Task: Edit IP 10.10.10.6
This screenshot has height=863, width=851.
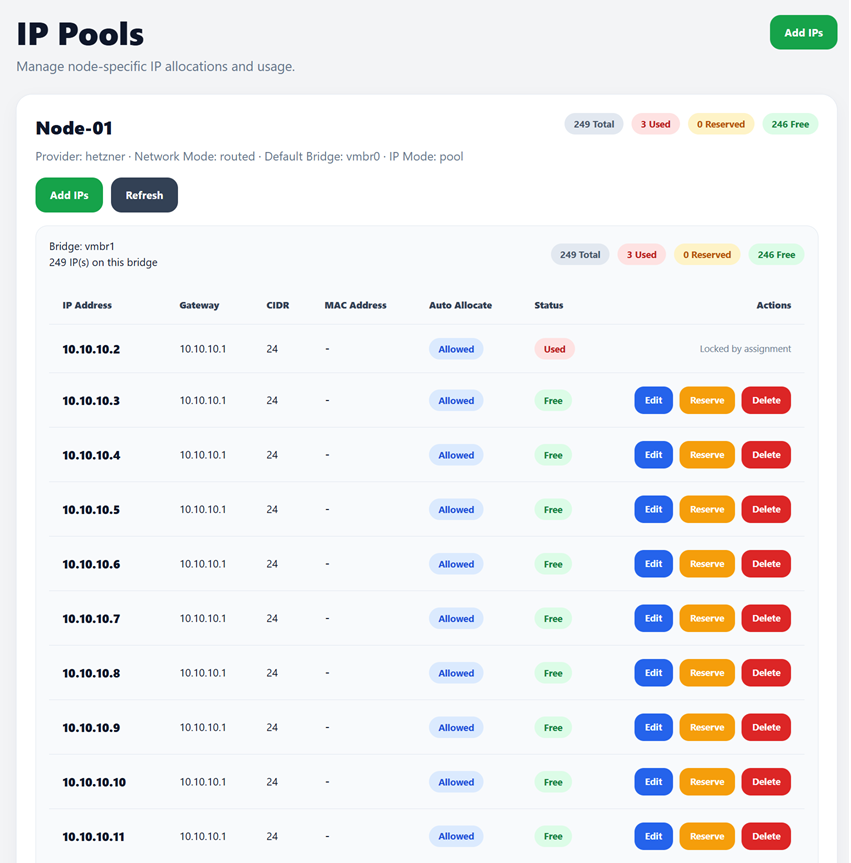Action: pyautogui.click(x=653, y=564)
